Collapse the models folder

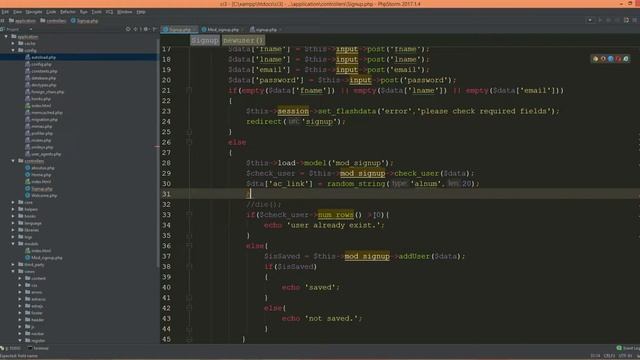tap(13, 244)
